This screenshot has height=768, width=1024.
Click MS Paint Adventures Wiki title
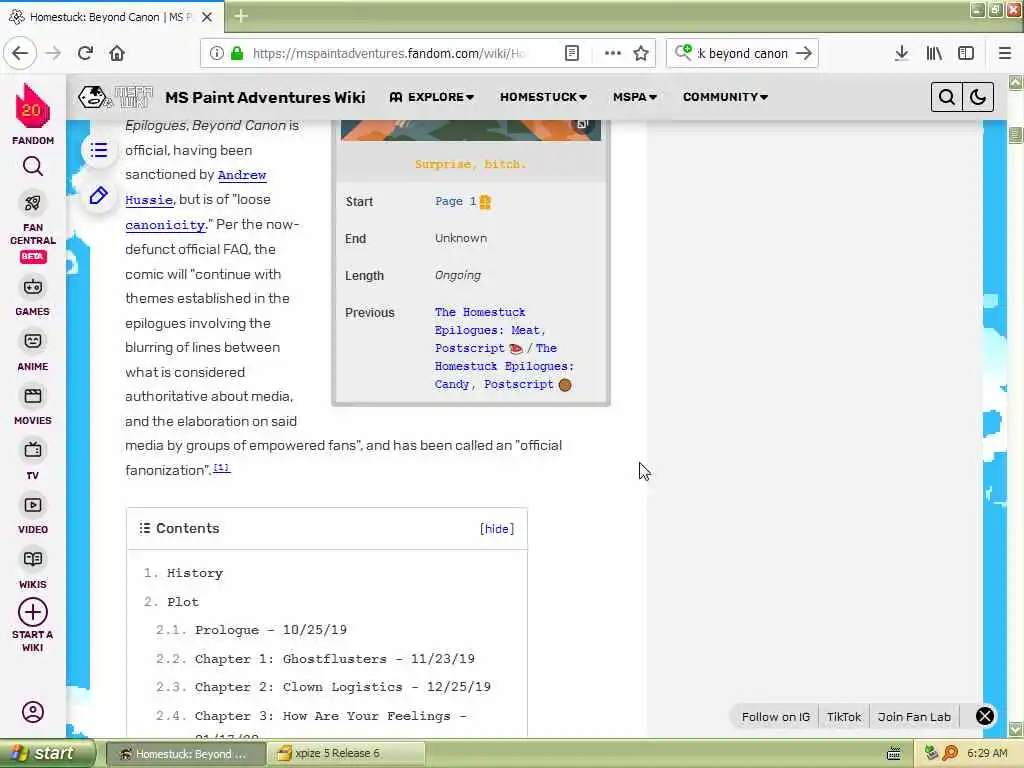[265, 97]
